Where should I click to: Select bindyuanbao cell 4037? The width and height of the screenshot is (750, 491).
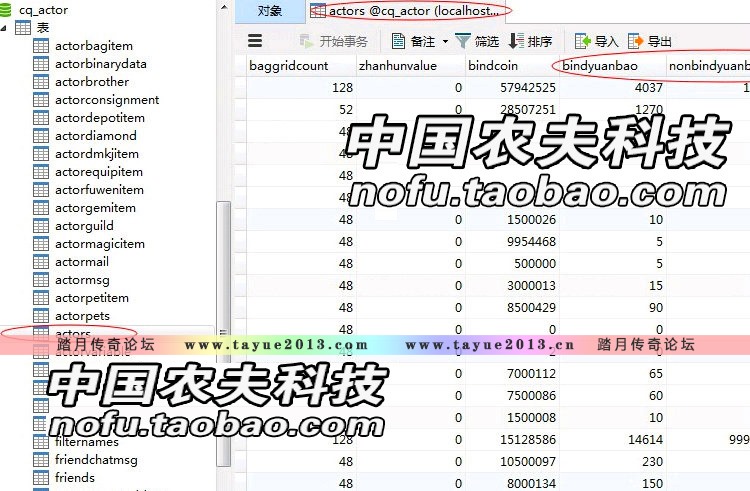click(613, 88)
